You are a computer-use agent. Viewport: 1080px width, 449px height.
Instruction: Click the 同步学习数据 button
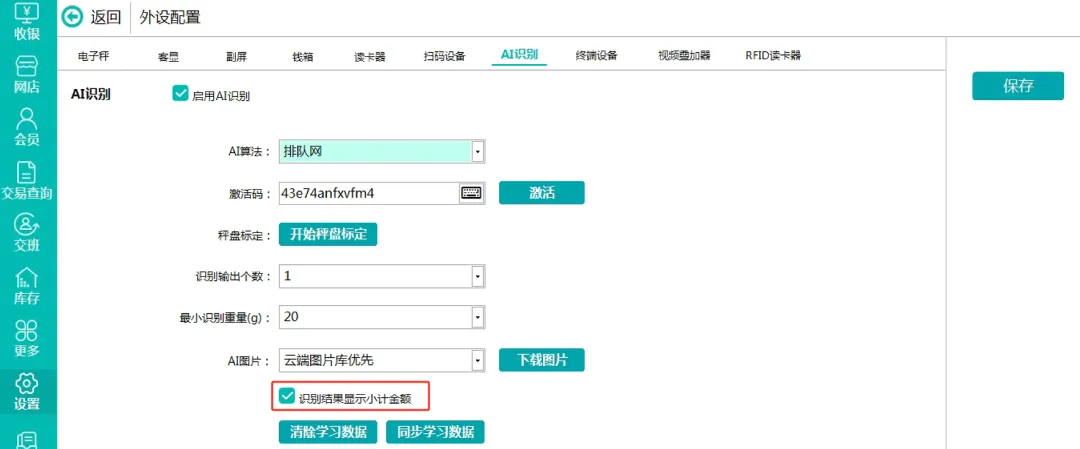pyautogui.click(x=435, y=432)
